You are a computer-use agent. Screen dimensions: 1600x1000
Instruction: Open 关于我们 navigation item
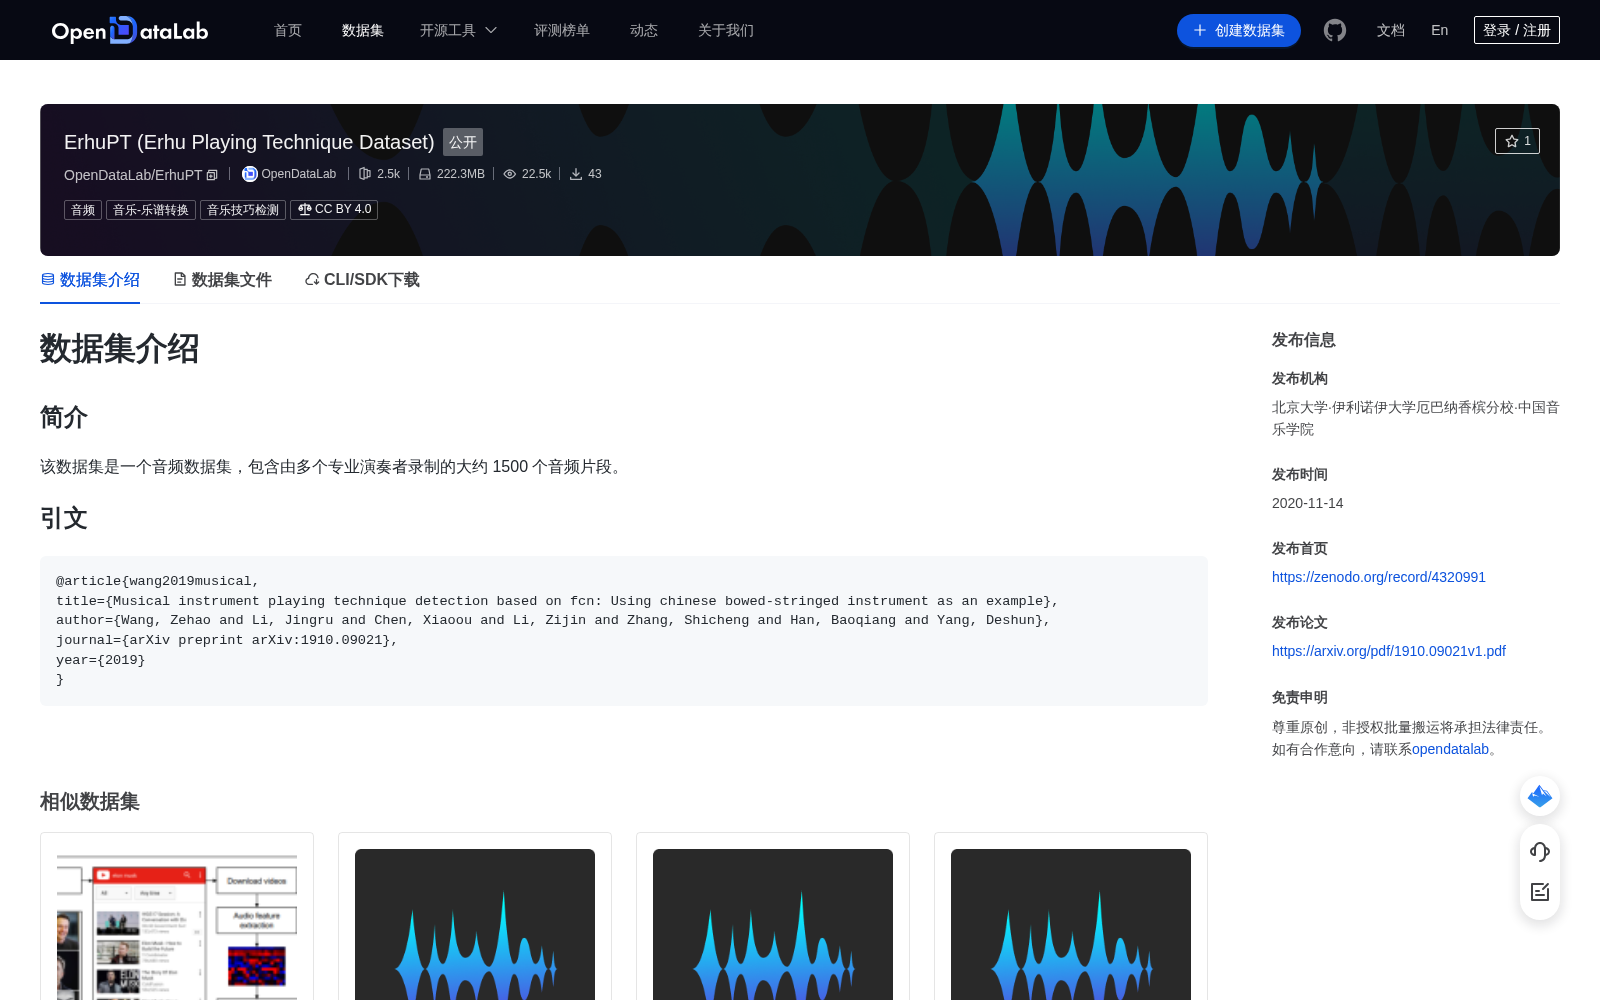(726, 30)
